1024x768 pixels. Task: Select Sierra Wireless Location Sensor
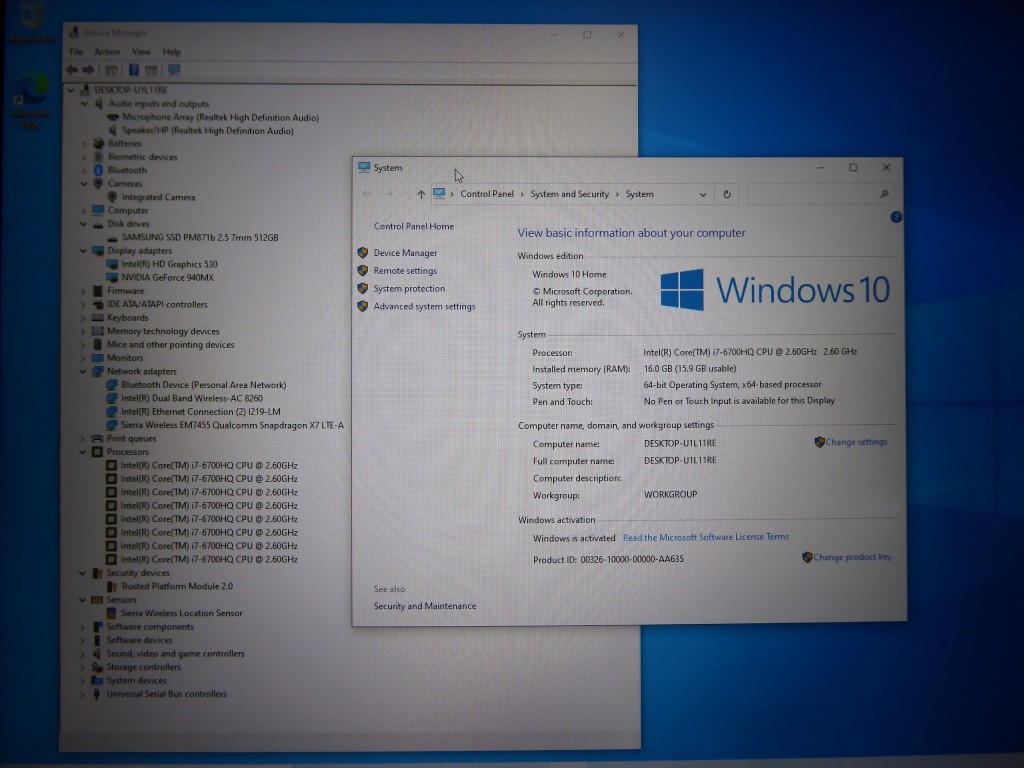pos(181,613)
